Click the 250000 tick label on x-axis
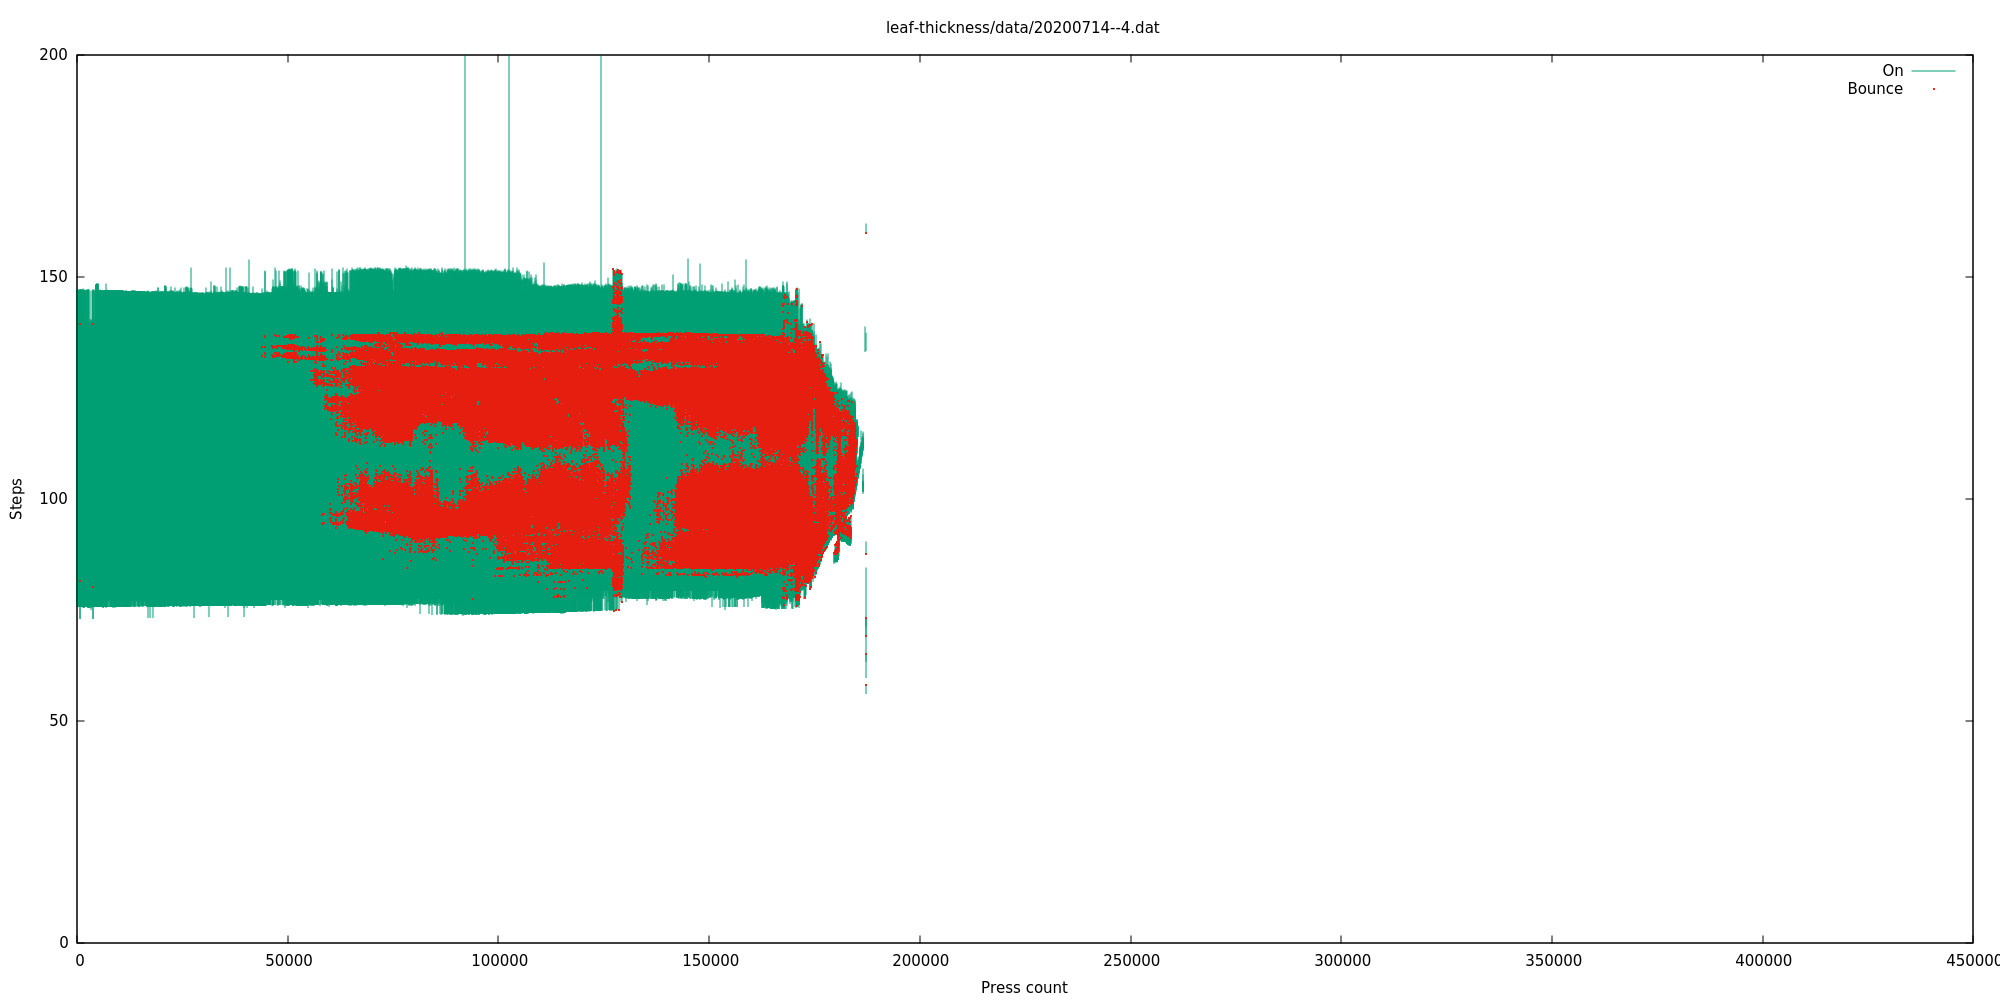The height and width of the screenshot is (1000, 2000). 1131,961
